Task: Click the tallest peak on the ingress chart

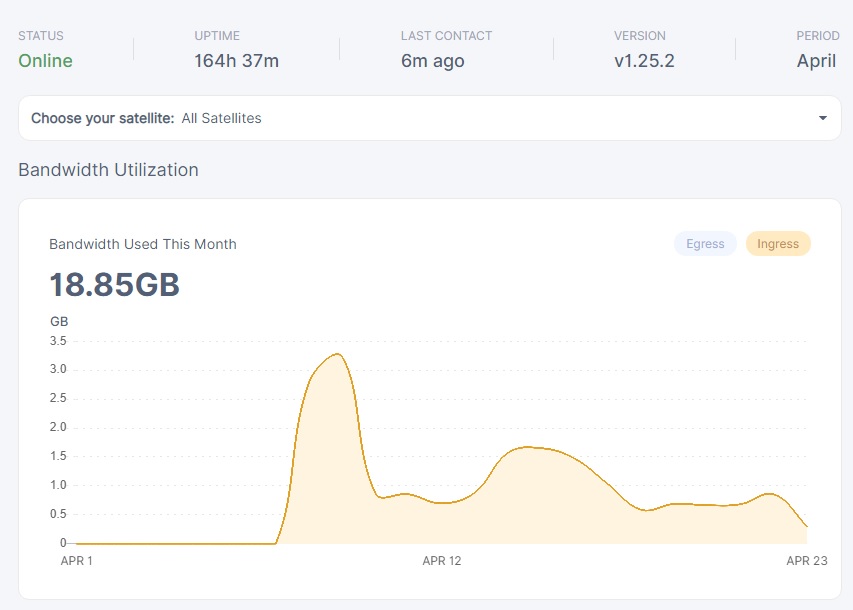Action: pos(338,354)
